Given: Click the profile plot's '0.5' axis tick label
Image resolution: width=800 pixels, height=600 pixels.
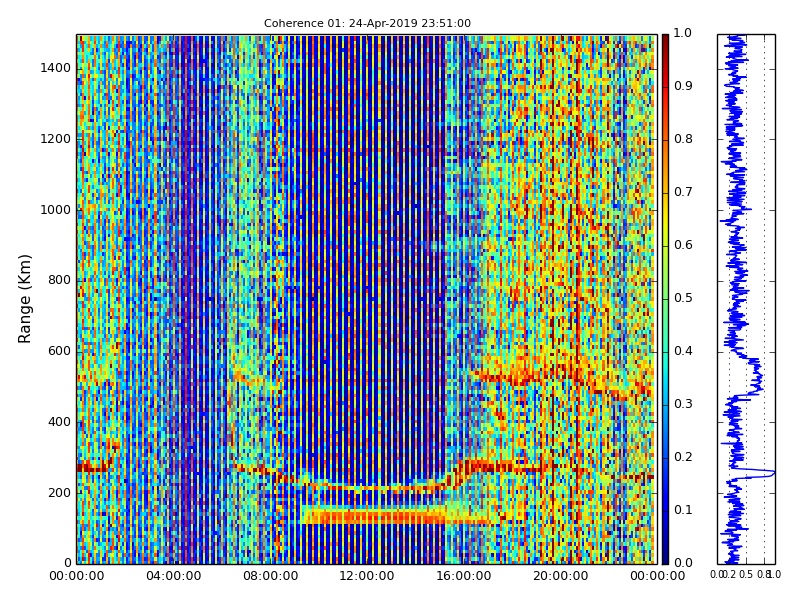Looking at the screenshot, I should (x=746, y=575).
